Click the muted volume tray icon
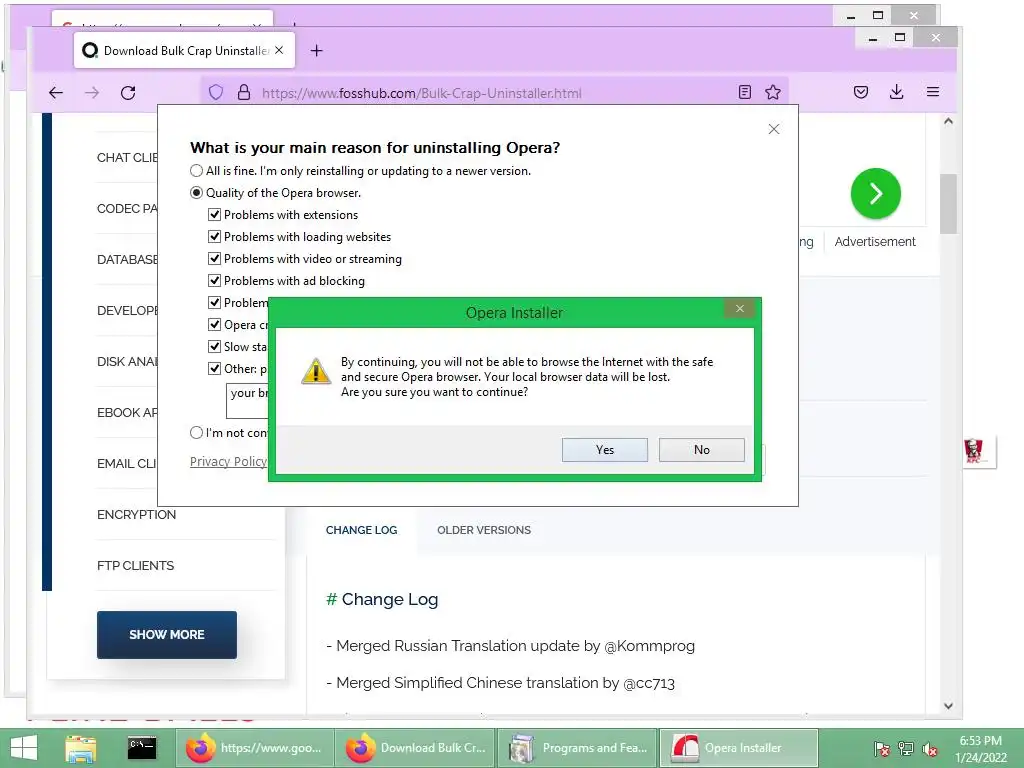 pyautogui.click(x=930, y=749)
